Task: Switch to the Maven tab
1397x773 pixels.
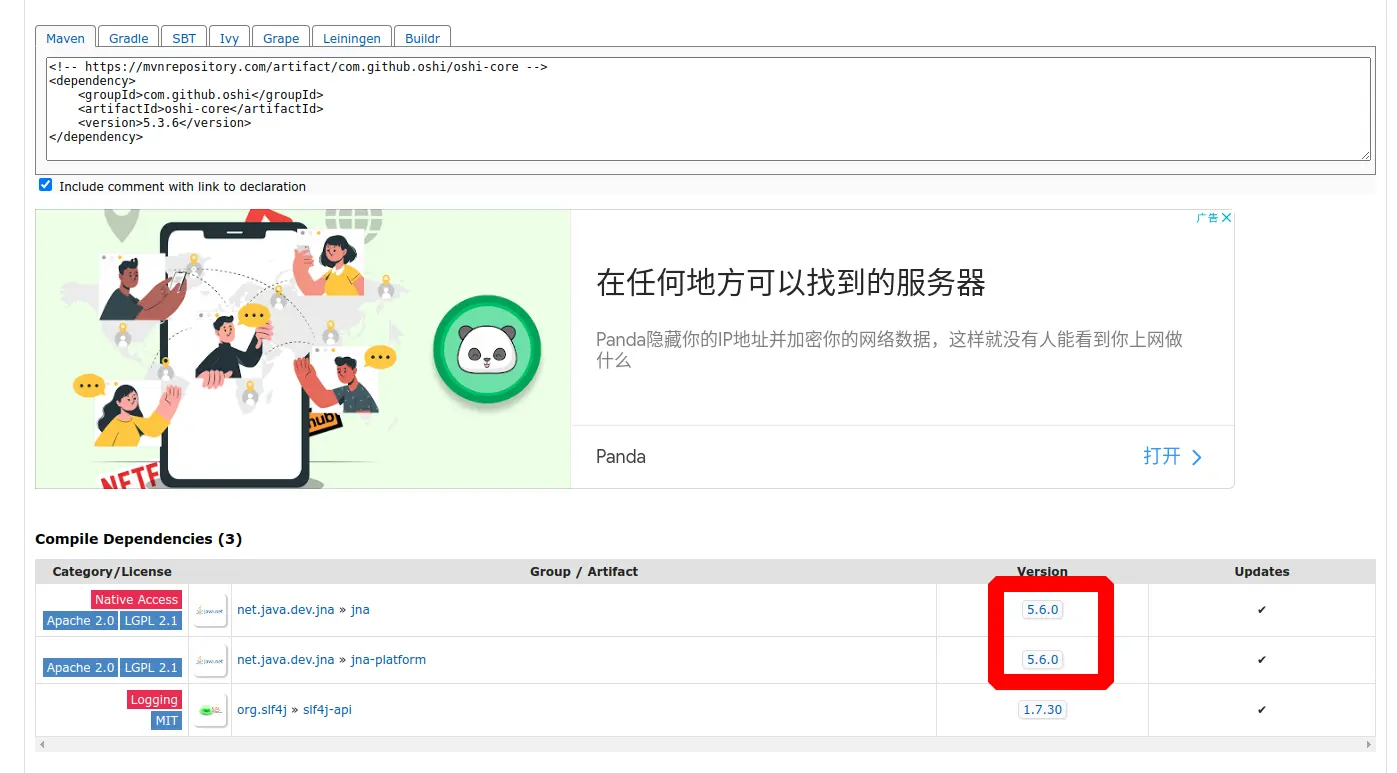Action: coord(66,38)
